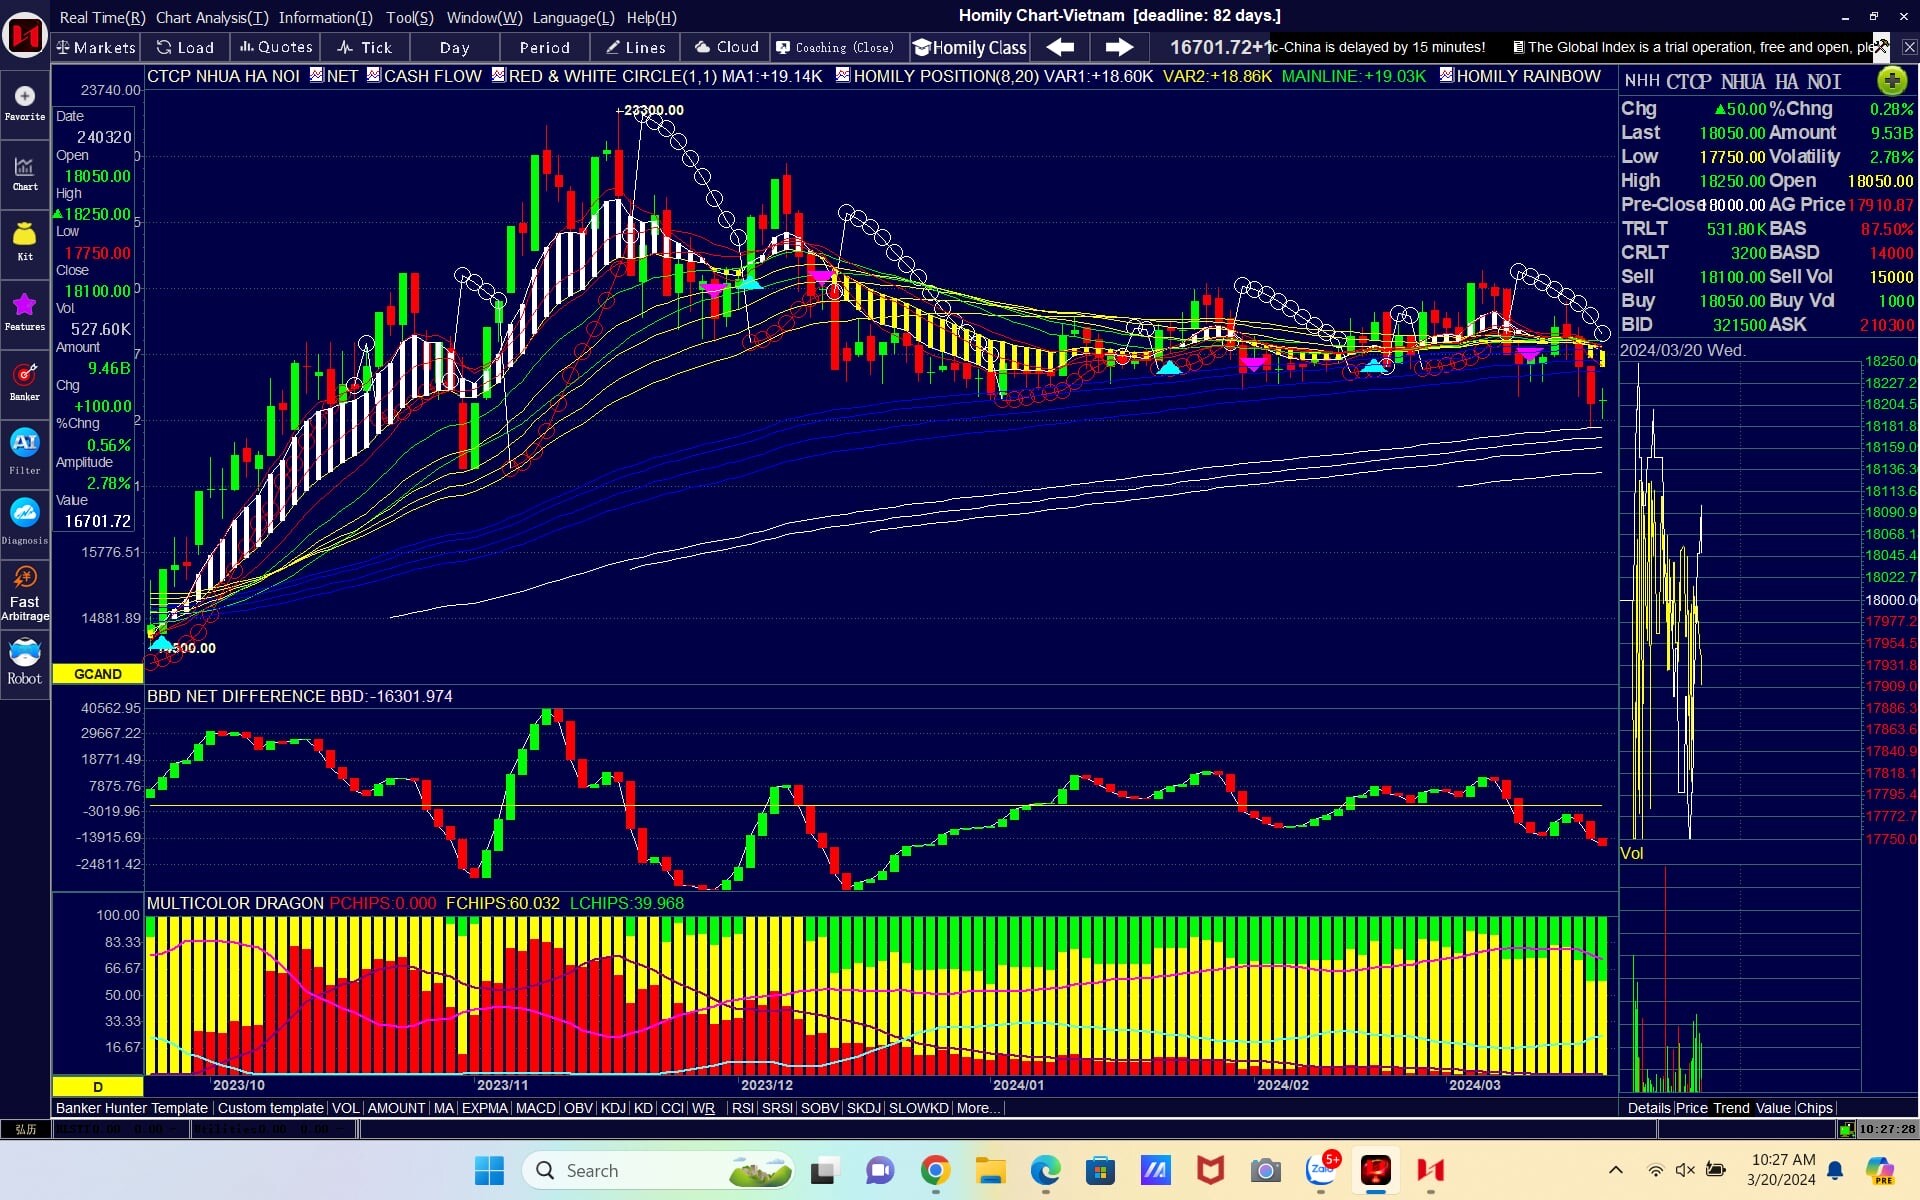Viewport: 1920px width, 1200px height.
Task: Open the Cloud toolbar button
Action: coord(727,47)
